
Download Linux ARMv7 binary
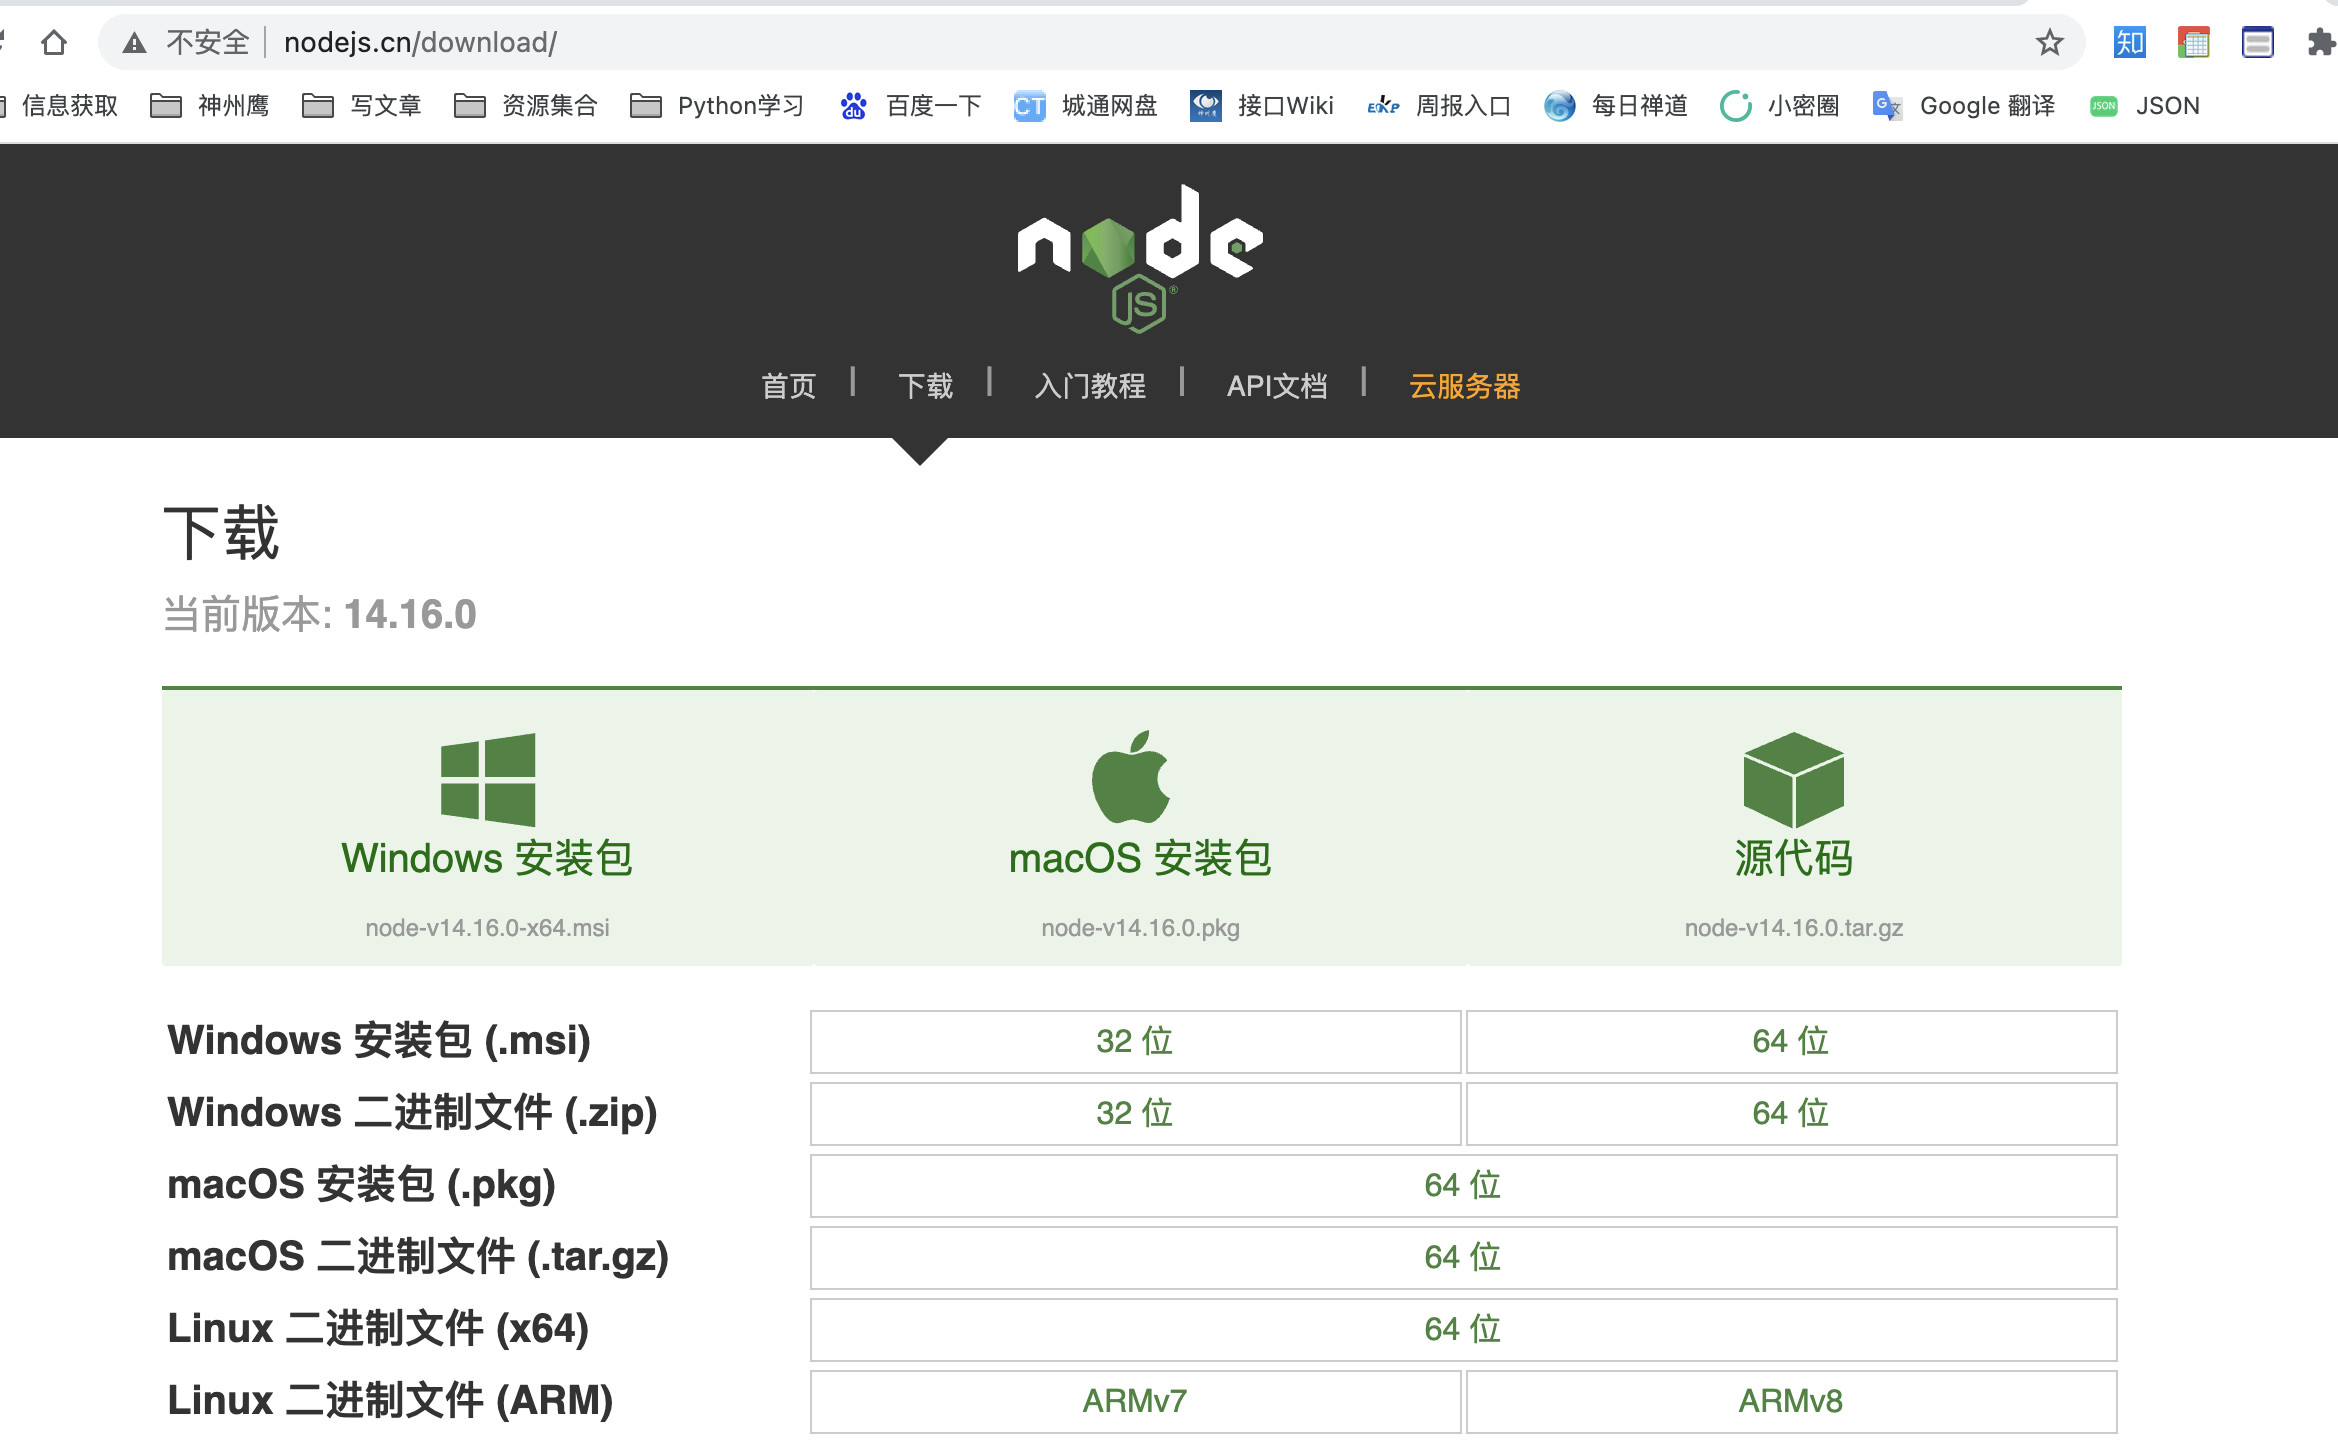tap(1135, 1401)
